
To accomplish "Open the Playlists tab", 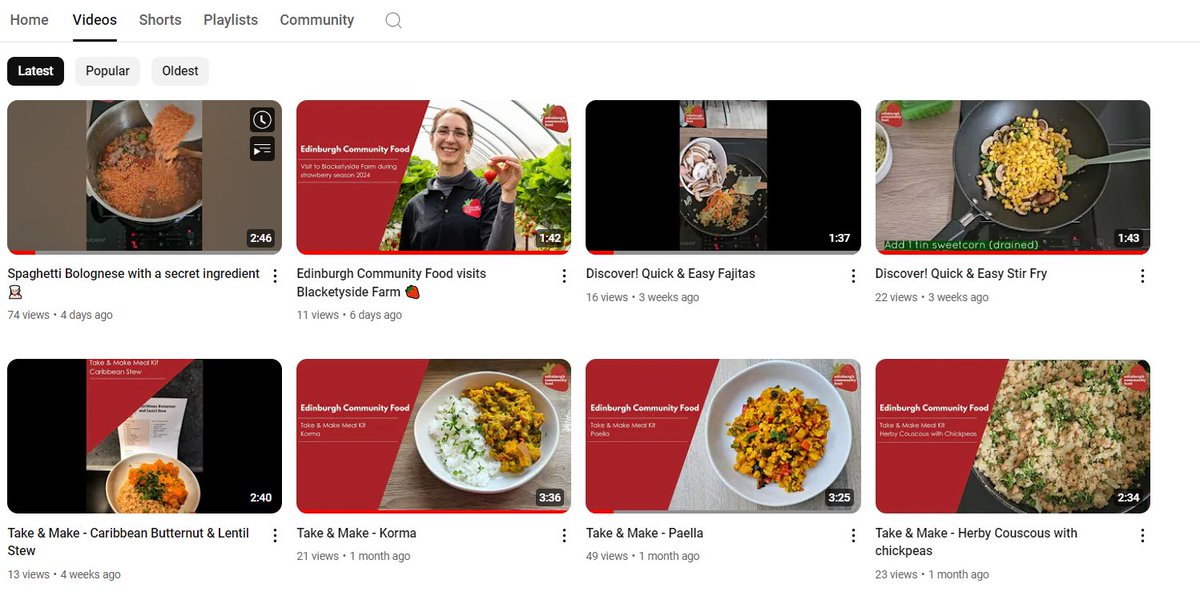I will click(230, 20).
